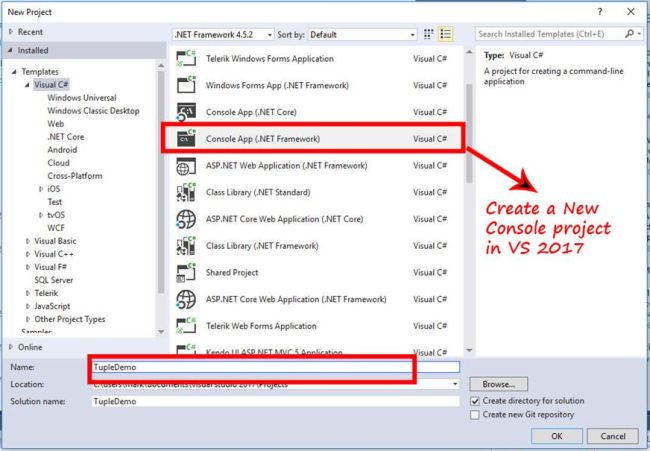Select Telerik Windows Forms Application template icon
This screenshot has width=650, height=451.
point(186,58)
